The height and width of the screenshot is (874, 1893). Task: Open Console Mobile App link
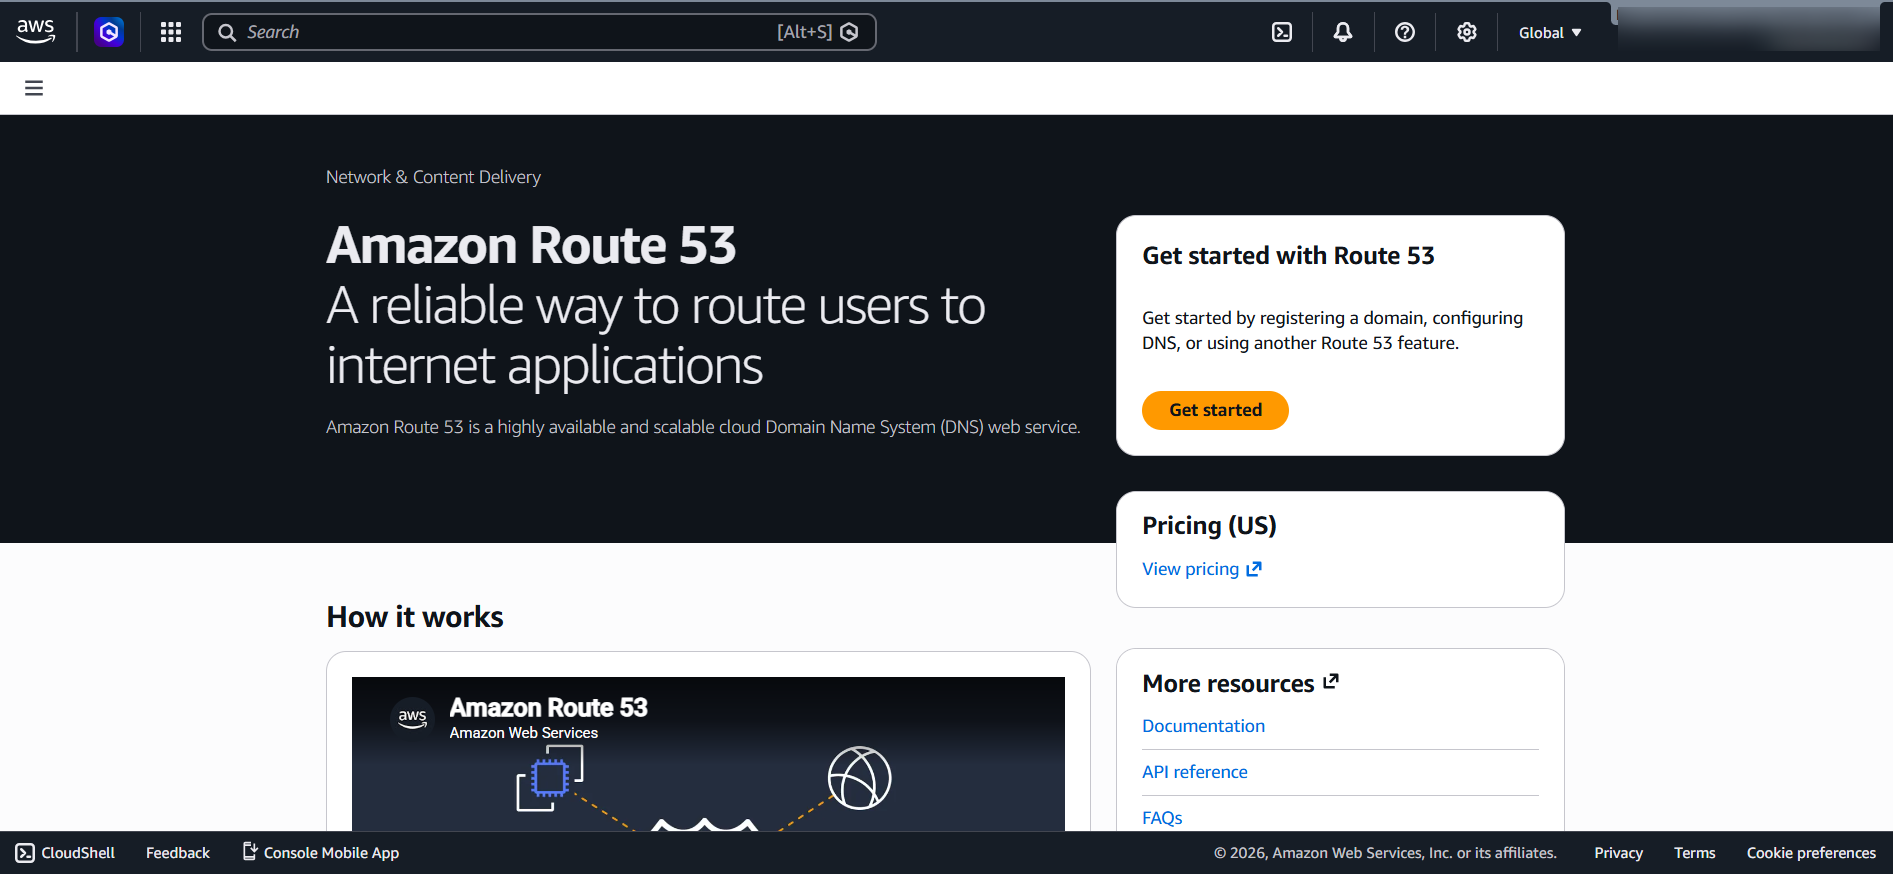(320, 853)
